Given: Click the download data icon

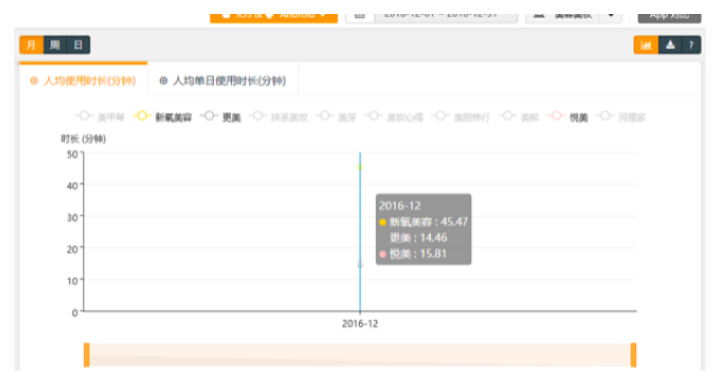Looking at the screenshot, I should (x=670, y=45).
